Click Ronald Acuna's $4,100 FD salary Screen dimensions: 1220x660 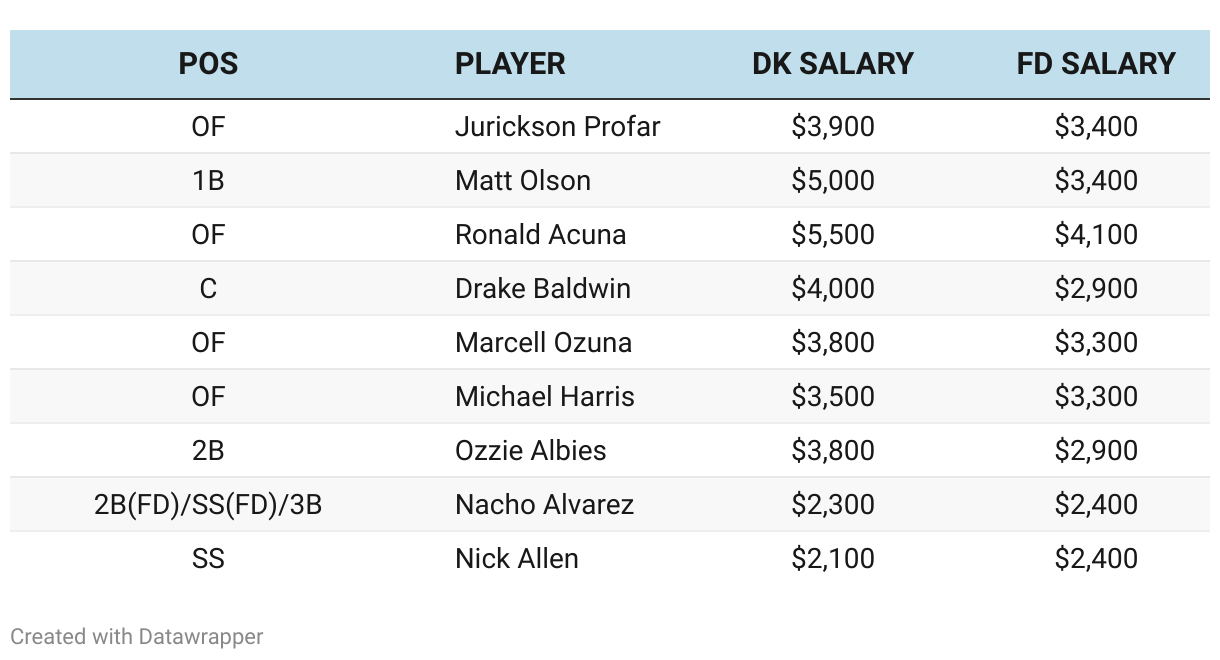[1096, 235]
